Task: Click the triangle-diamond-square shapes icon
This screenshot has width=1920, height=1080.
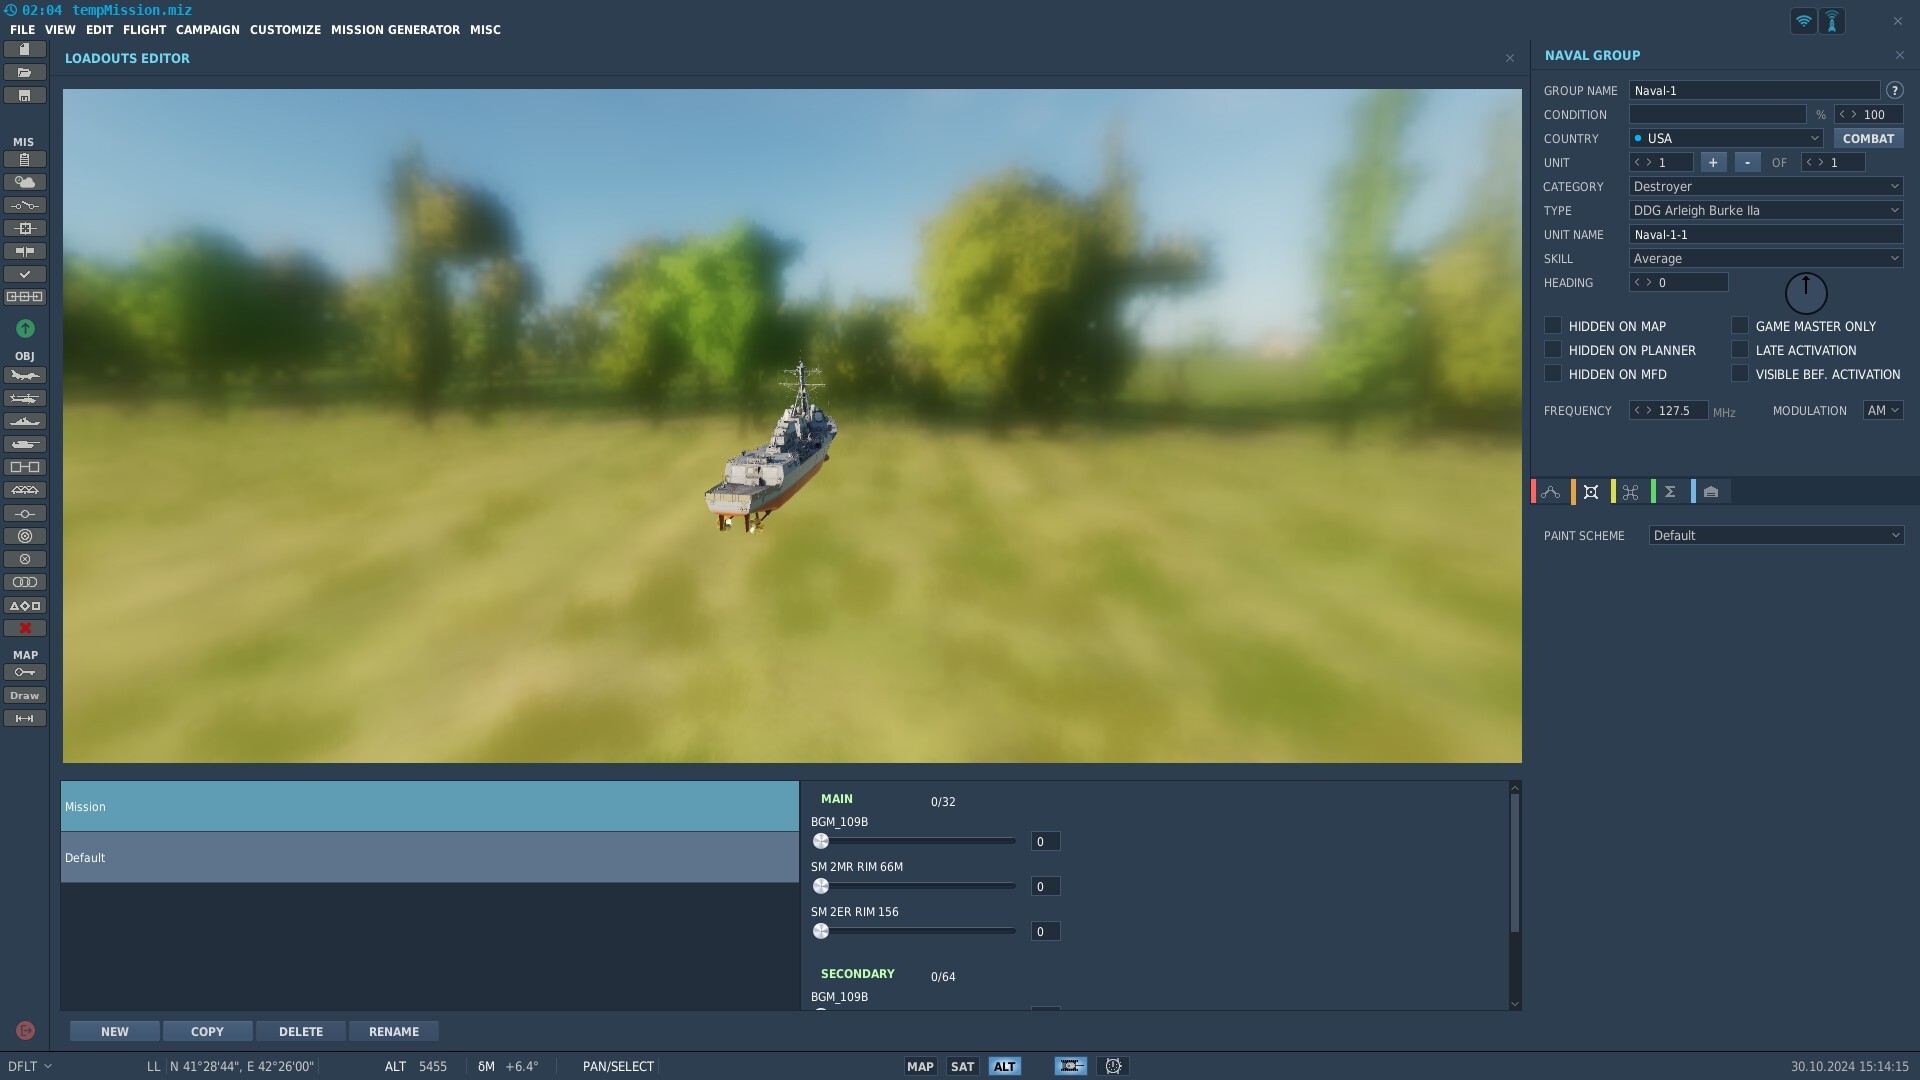Action: [25, 605]
